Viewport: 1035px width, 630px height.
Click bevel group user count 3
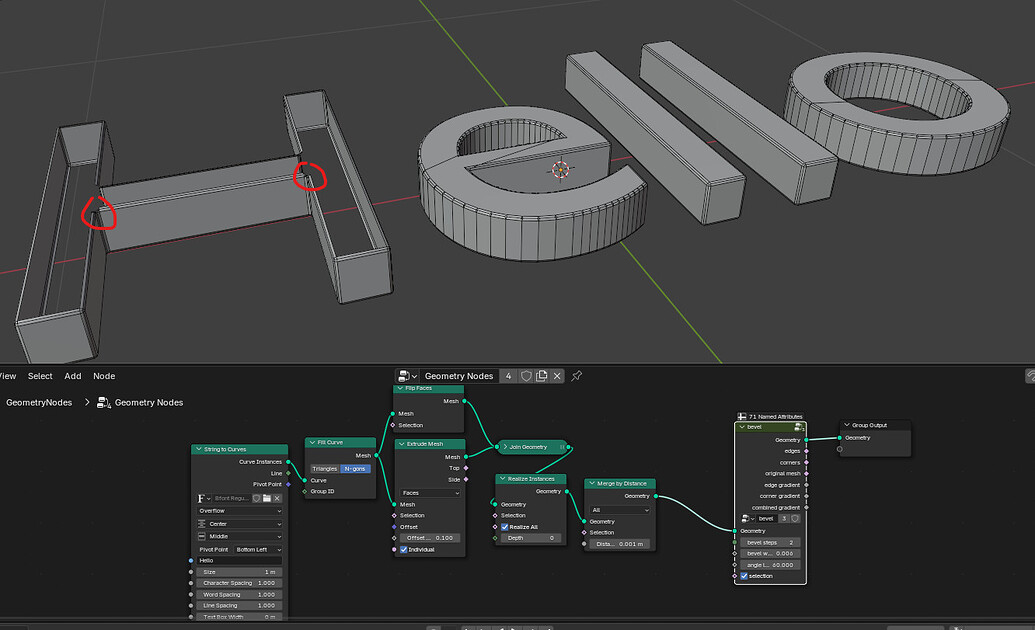pyautogui.click(x=784, y=519)
